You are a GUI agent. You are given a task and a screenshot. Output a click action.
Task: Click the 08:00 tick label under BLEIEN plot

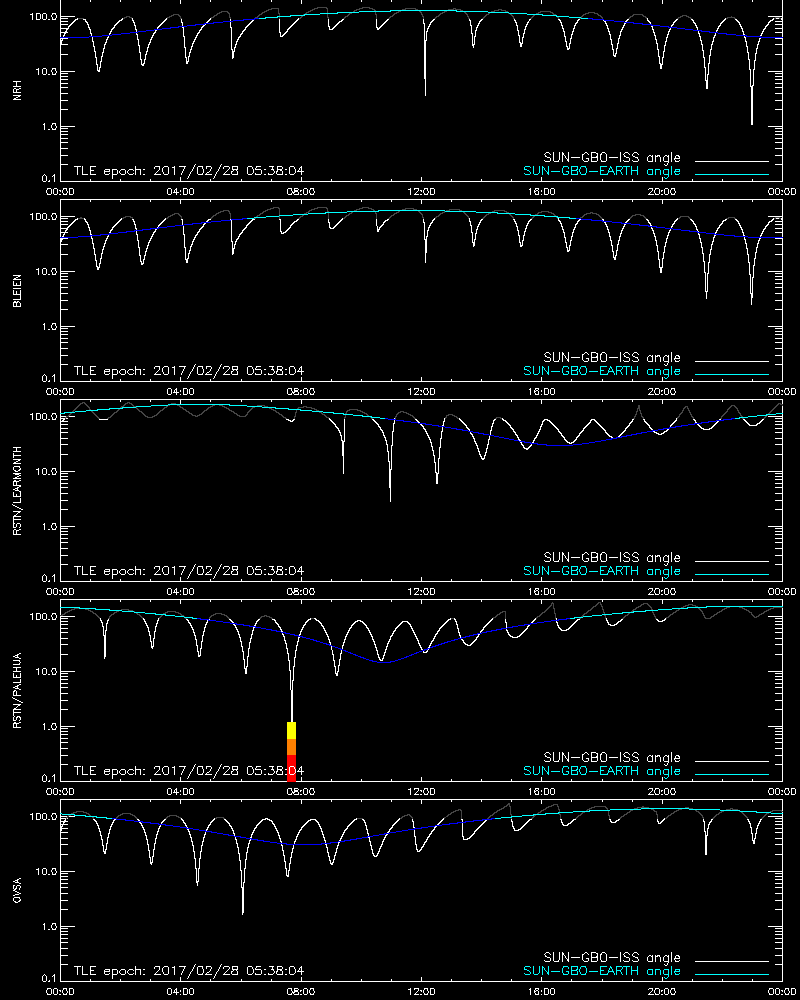[x=300, y=392]
